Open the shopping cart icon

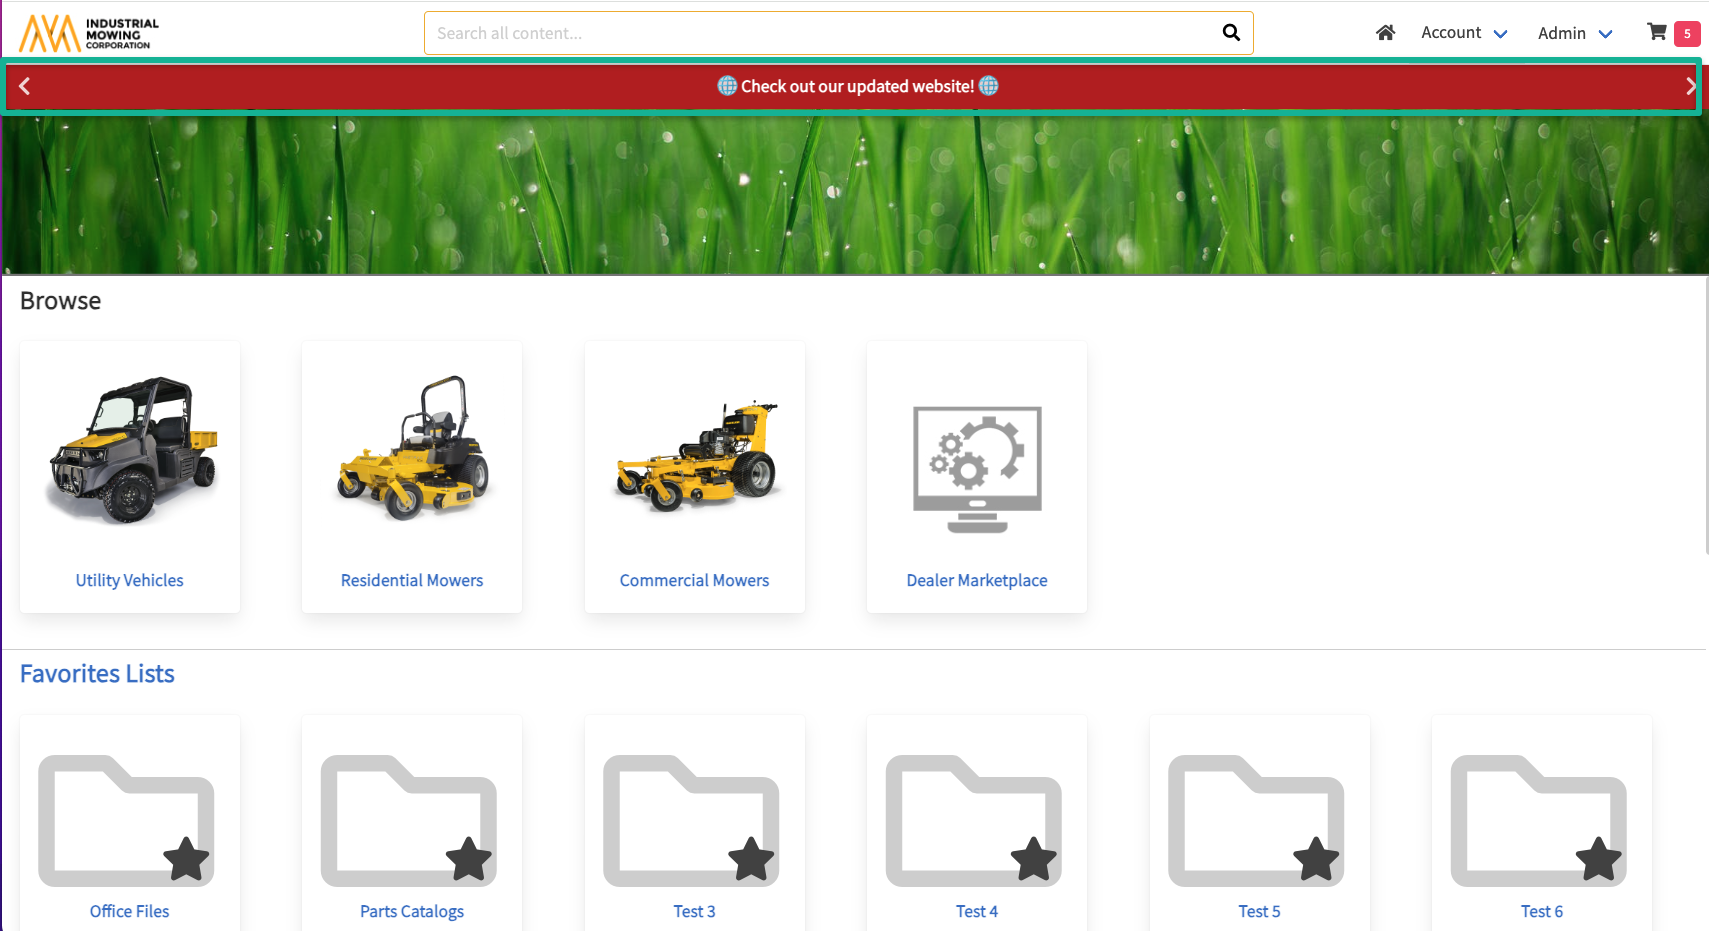[x=1657, y=32]
